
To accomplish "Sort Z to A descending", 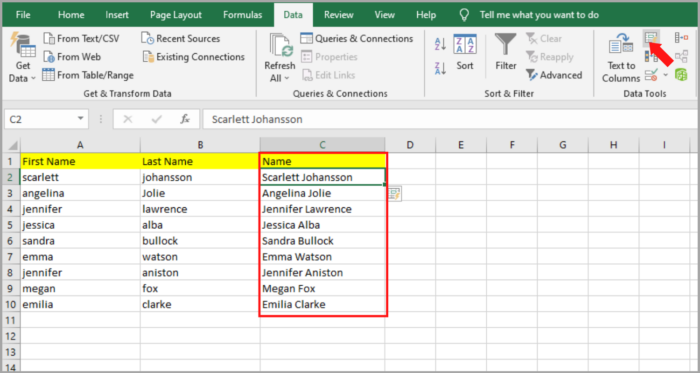I will [x=440, y=68].
